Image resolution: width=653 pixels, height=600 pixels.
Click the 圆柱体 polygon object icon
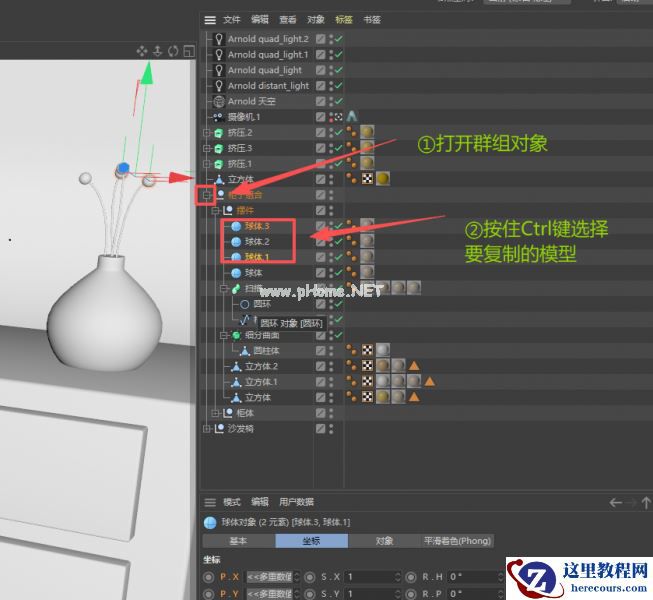coord(245,351)
